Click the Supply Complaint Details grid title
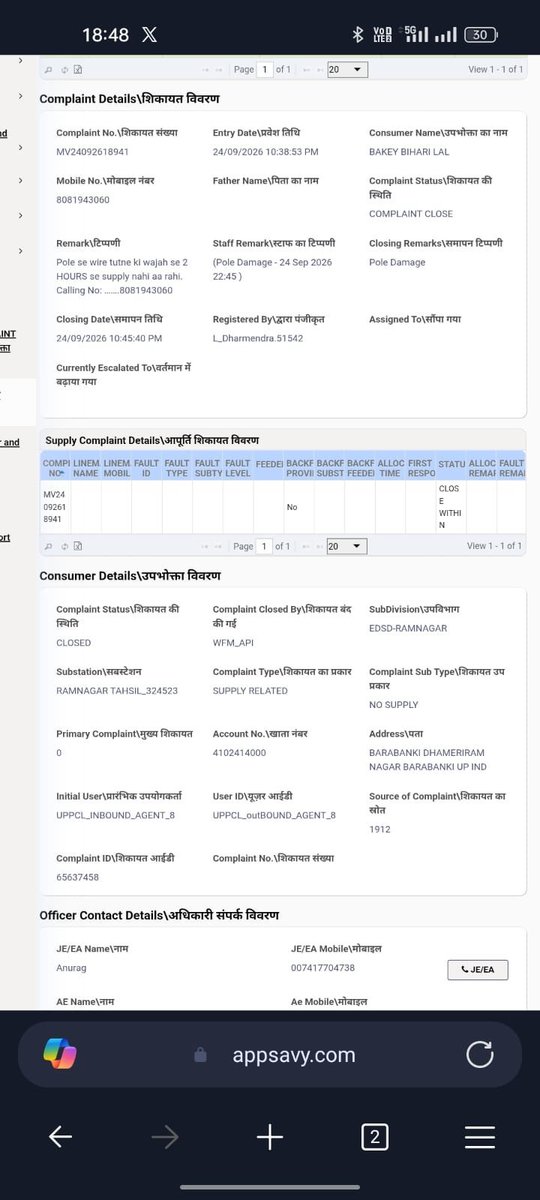 [152, 440]
